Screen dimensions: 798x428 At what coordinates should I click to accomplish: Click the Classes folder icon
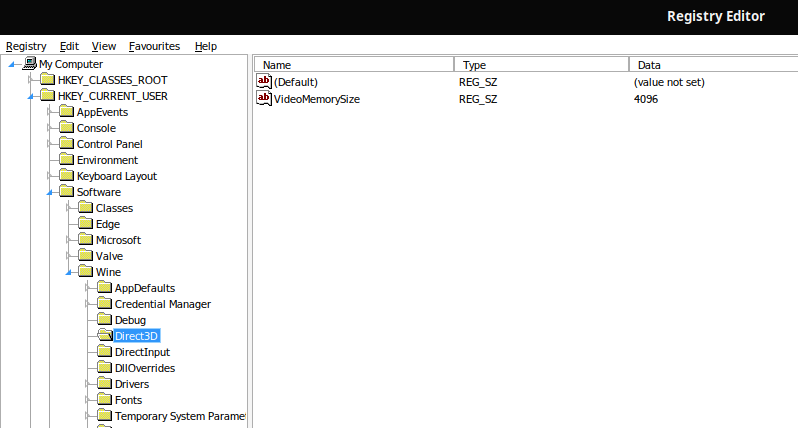tap(86, 208)
